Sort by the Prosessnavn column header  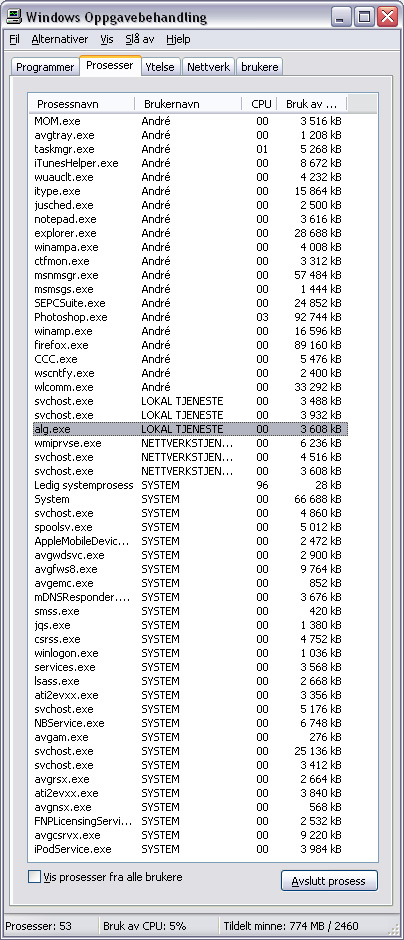tap(82, 104)
